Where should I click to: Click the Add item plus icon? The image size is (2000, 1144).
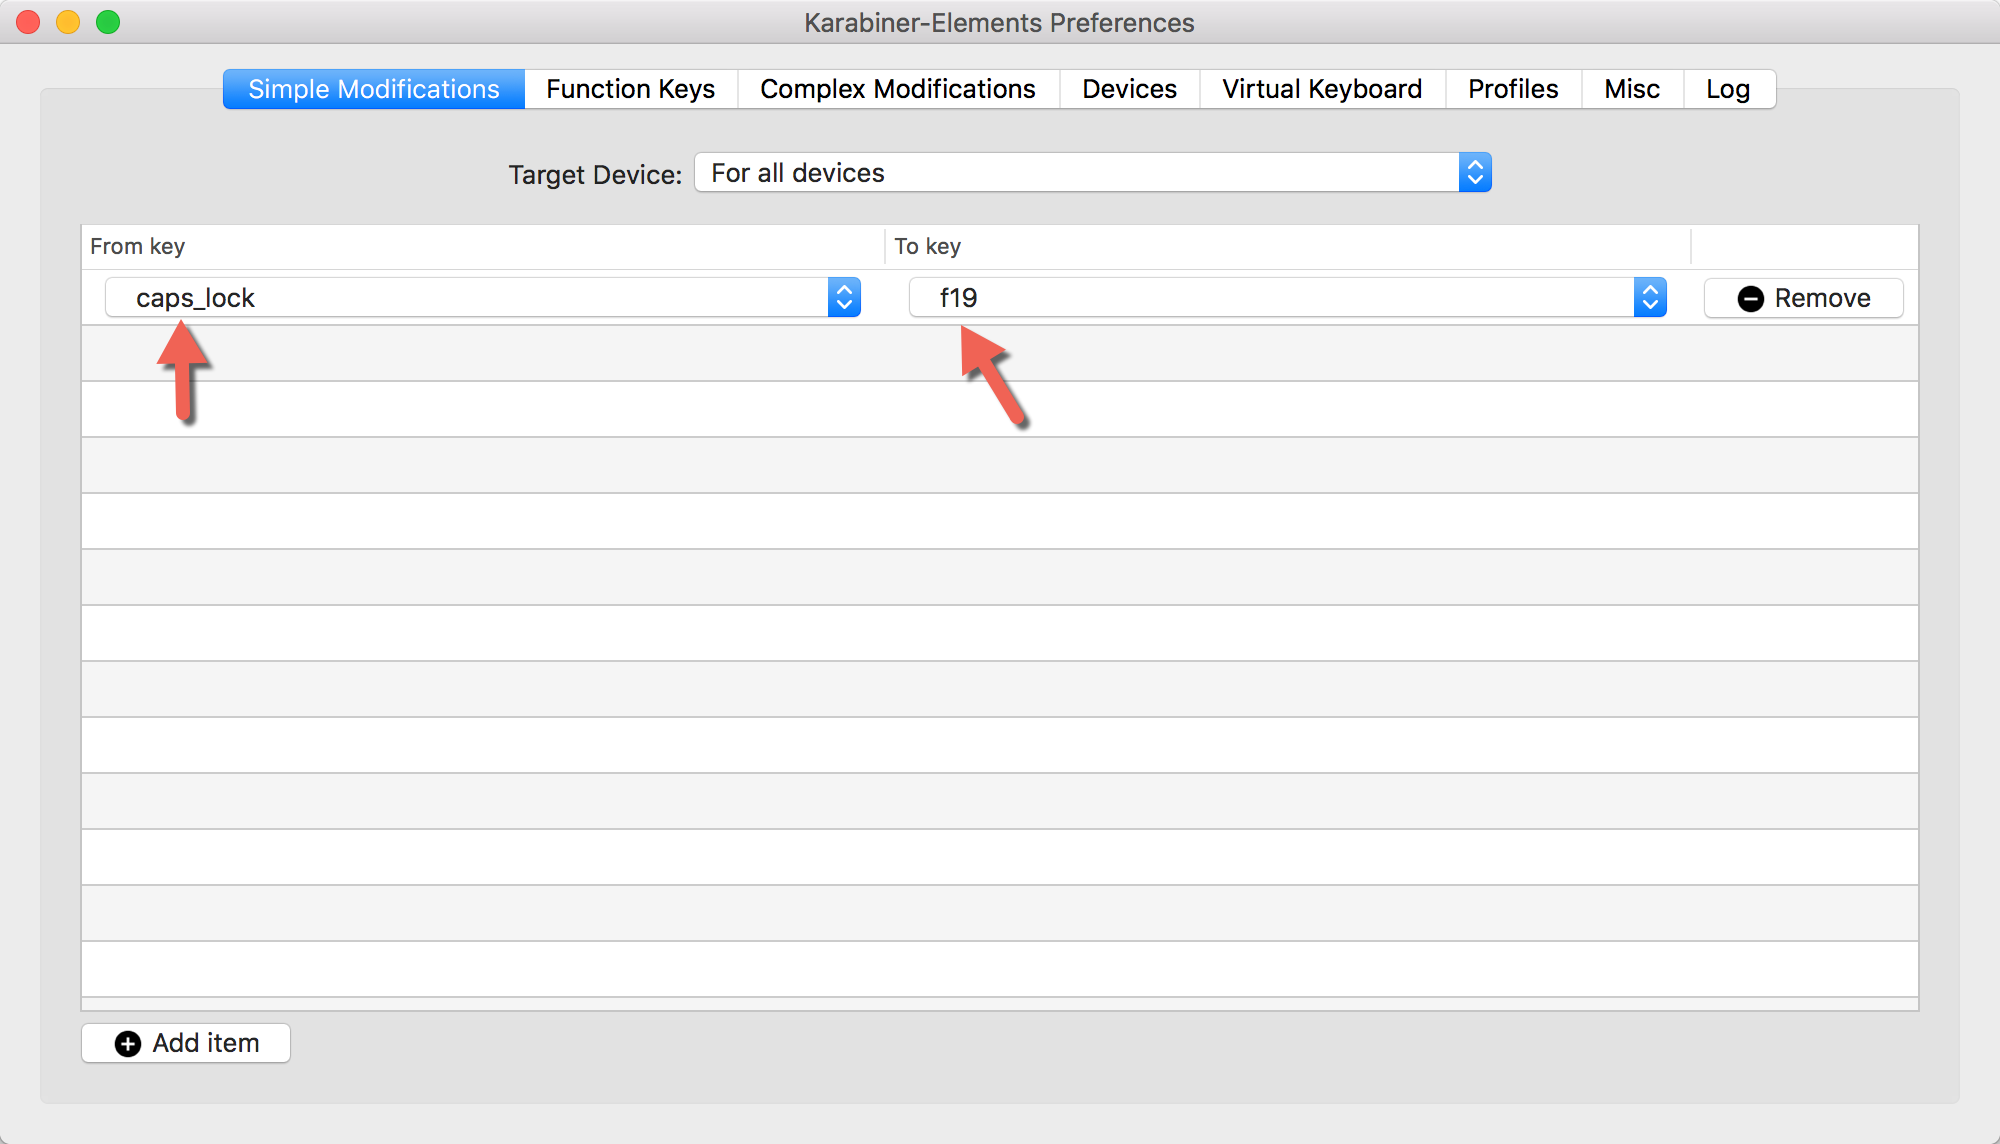click(128, 1044)
